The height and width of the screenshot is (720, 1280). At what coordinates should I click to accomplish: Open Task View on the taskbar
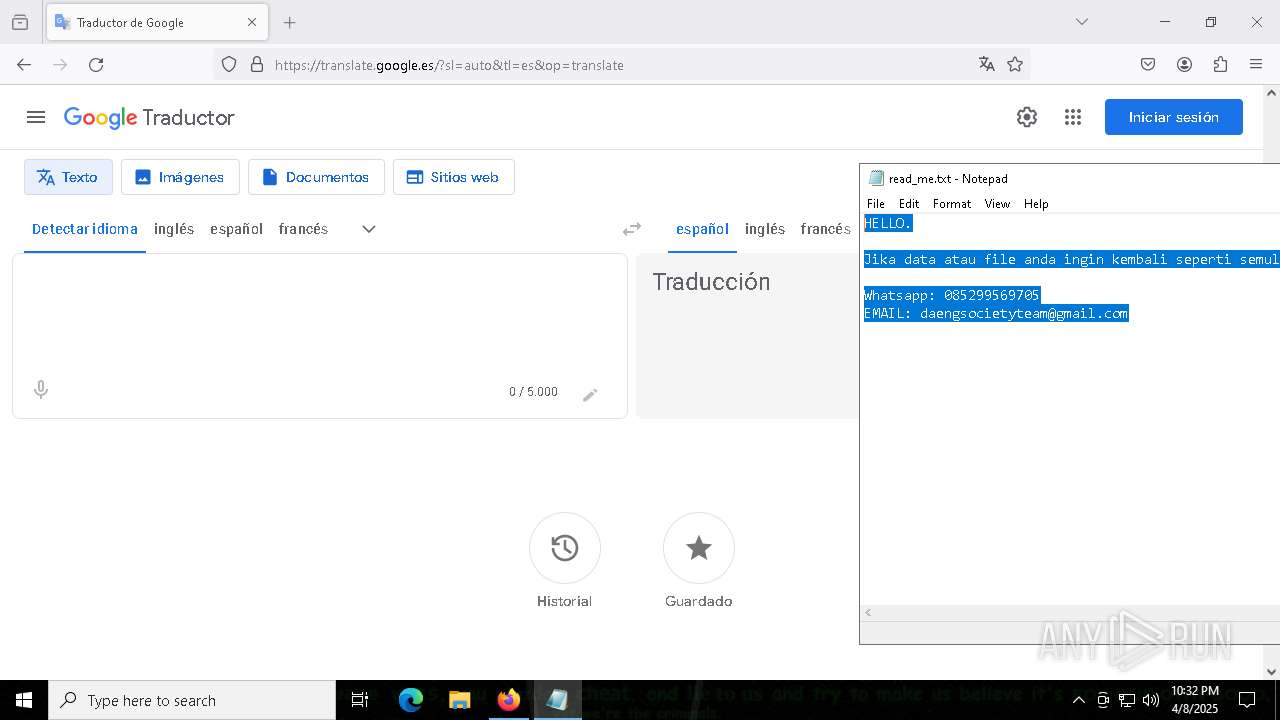(x=360, y=700)
